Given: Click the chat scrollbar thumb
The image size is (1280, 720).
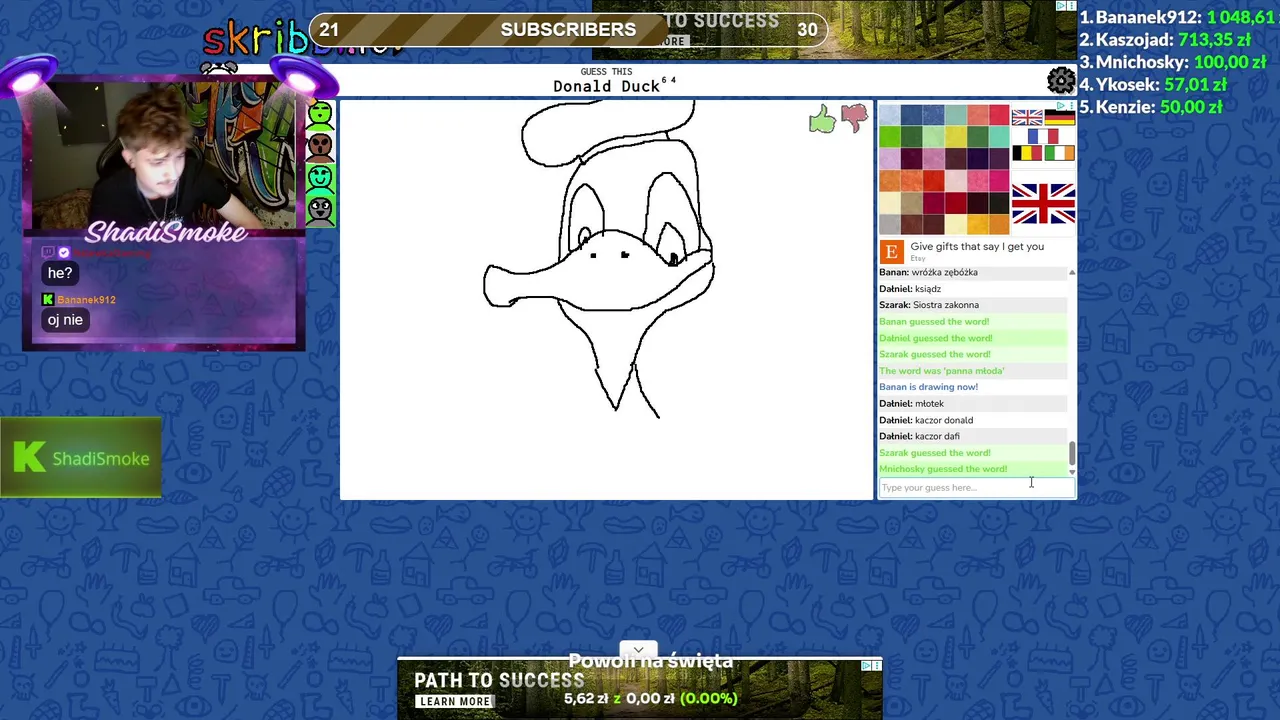Looking at the screenshot, I should coord(1072,454).
